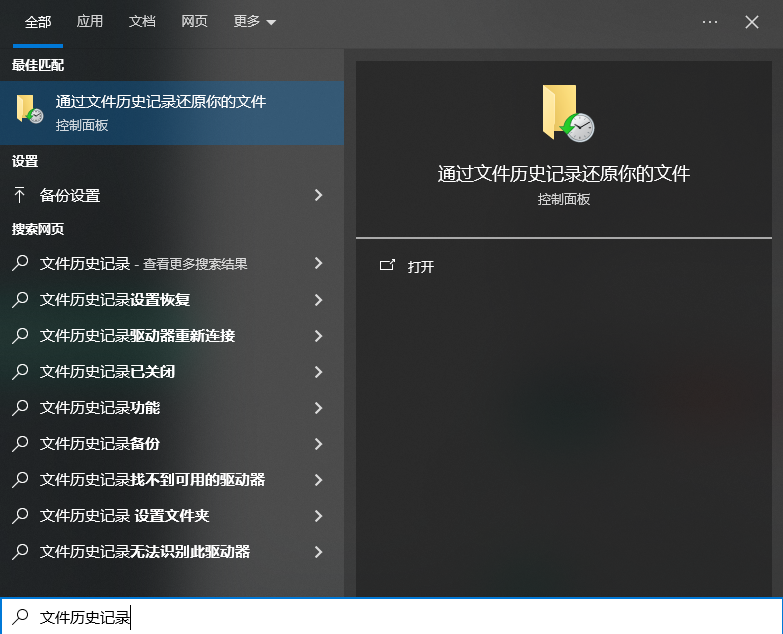Expand chevron for 文件历史记录设置恢复
Screen dimensions: 783x634
[x=318, y=300]
